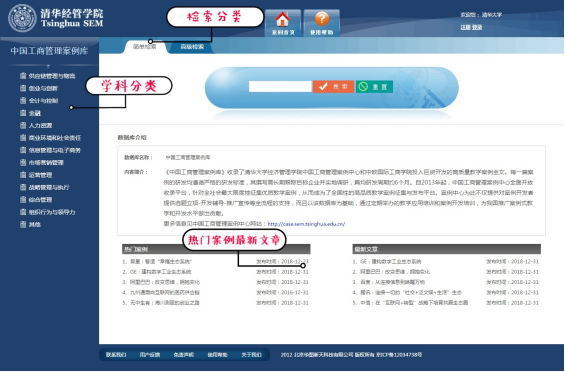Click the icon beside 市场营销管理
The image size is (565, 372).
(x=23, y=162)
